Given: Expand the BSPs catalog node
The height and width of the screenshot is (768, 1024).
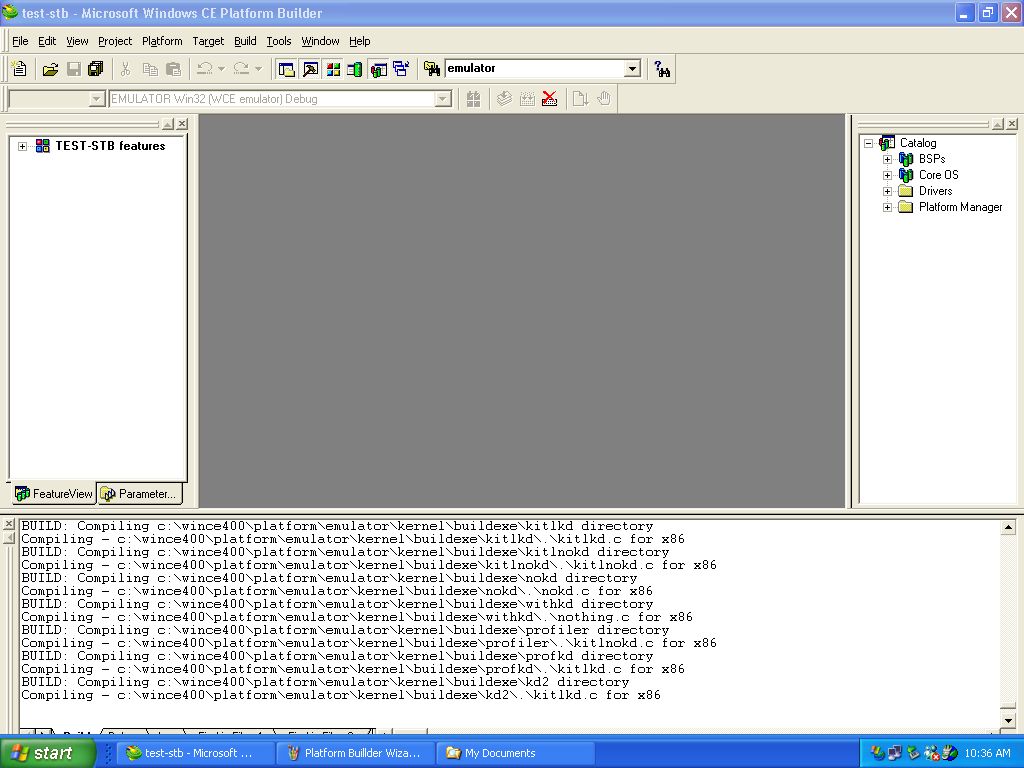Looking at the screenshot, I should pyautogui.click(x=887, y=159).
